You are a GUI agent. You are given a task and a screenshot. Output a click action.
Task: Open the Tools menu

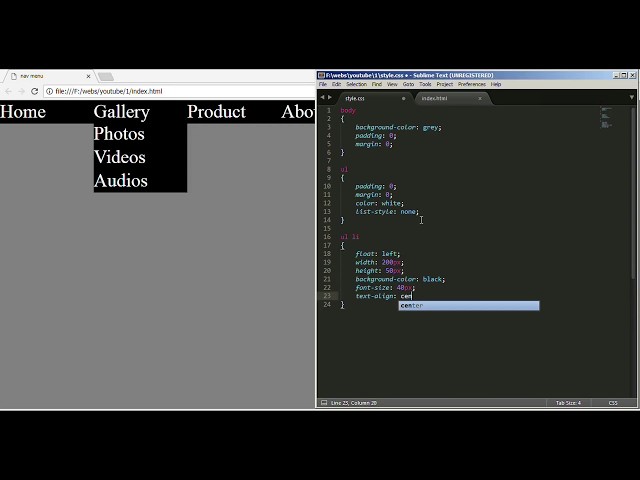click(x=425, y=84)
